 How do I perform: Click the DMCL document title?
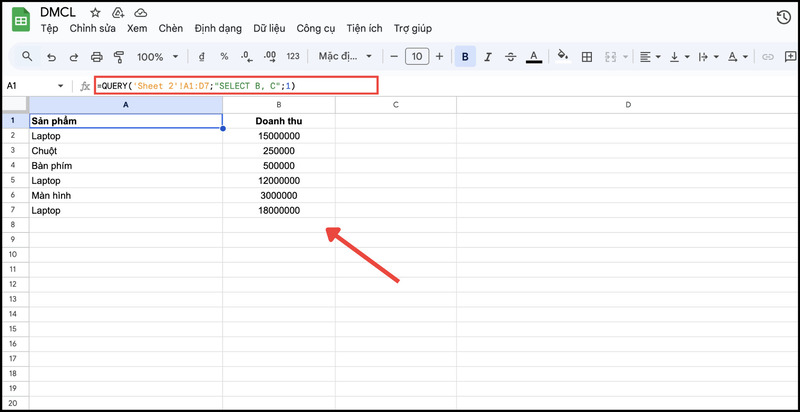pyautogui.click(x=58, y=12)
